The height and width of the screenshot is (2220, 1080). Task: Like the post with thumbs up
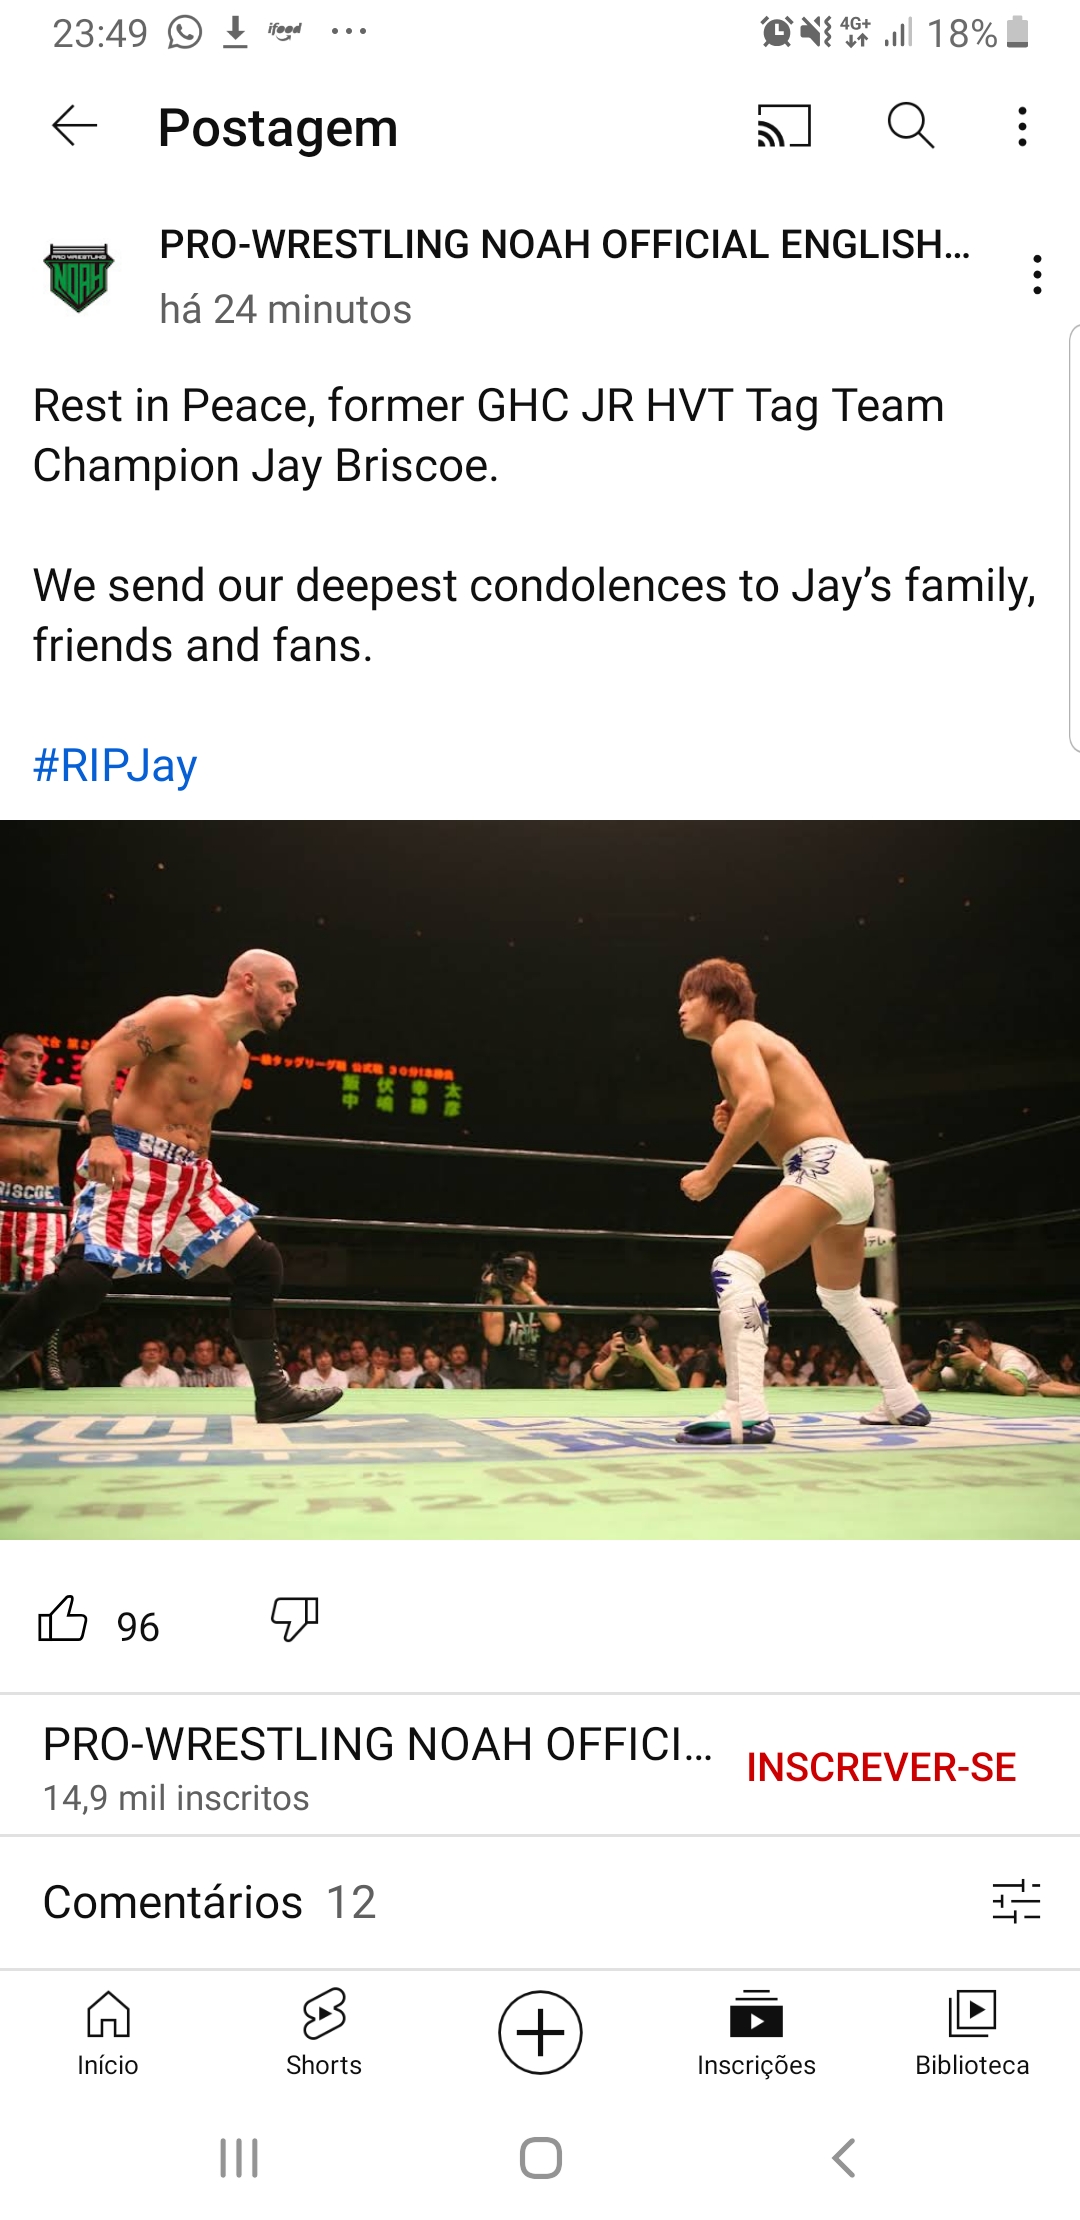63,1618
